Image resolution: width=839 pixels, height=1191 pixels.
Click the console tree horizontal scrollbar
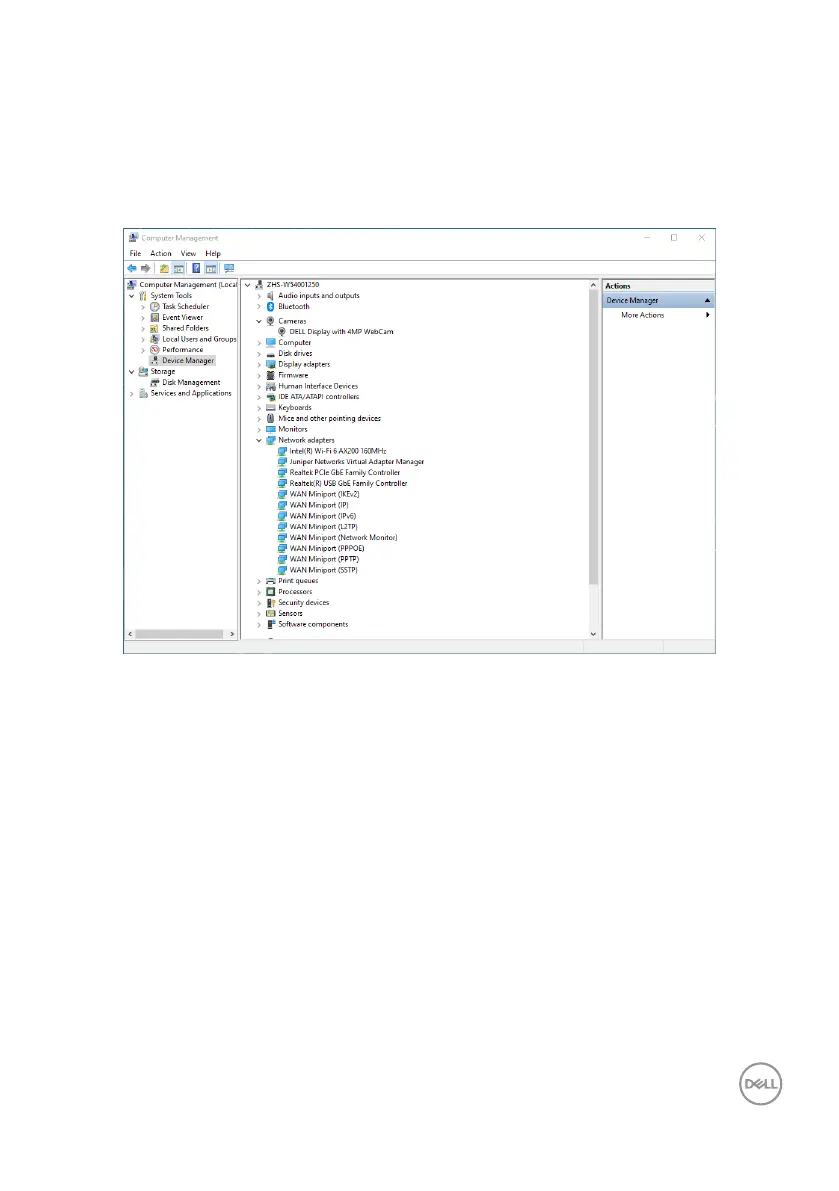[179, 634]
